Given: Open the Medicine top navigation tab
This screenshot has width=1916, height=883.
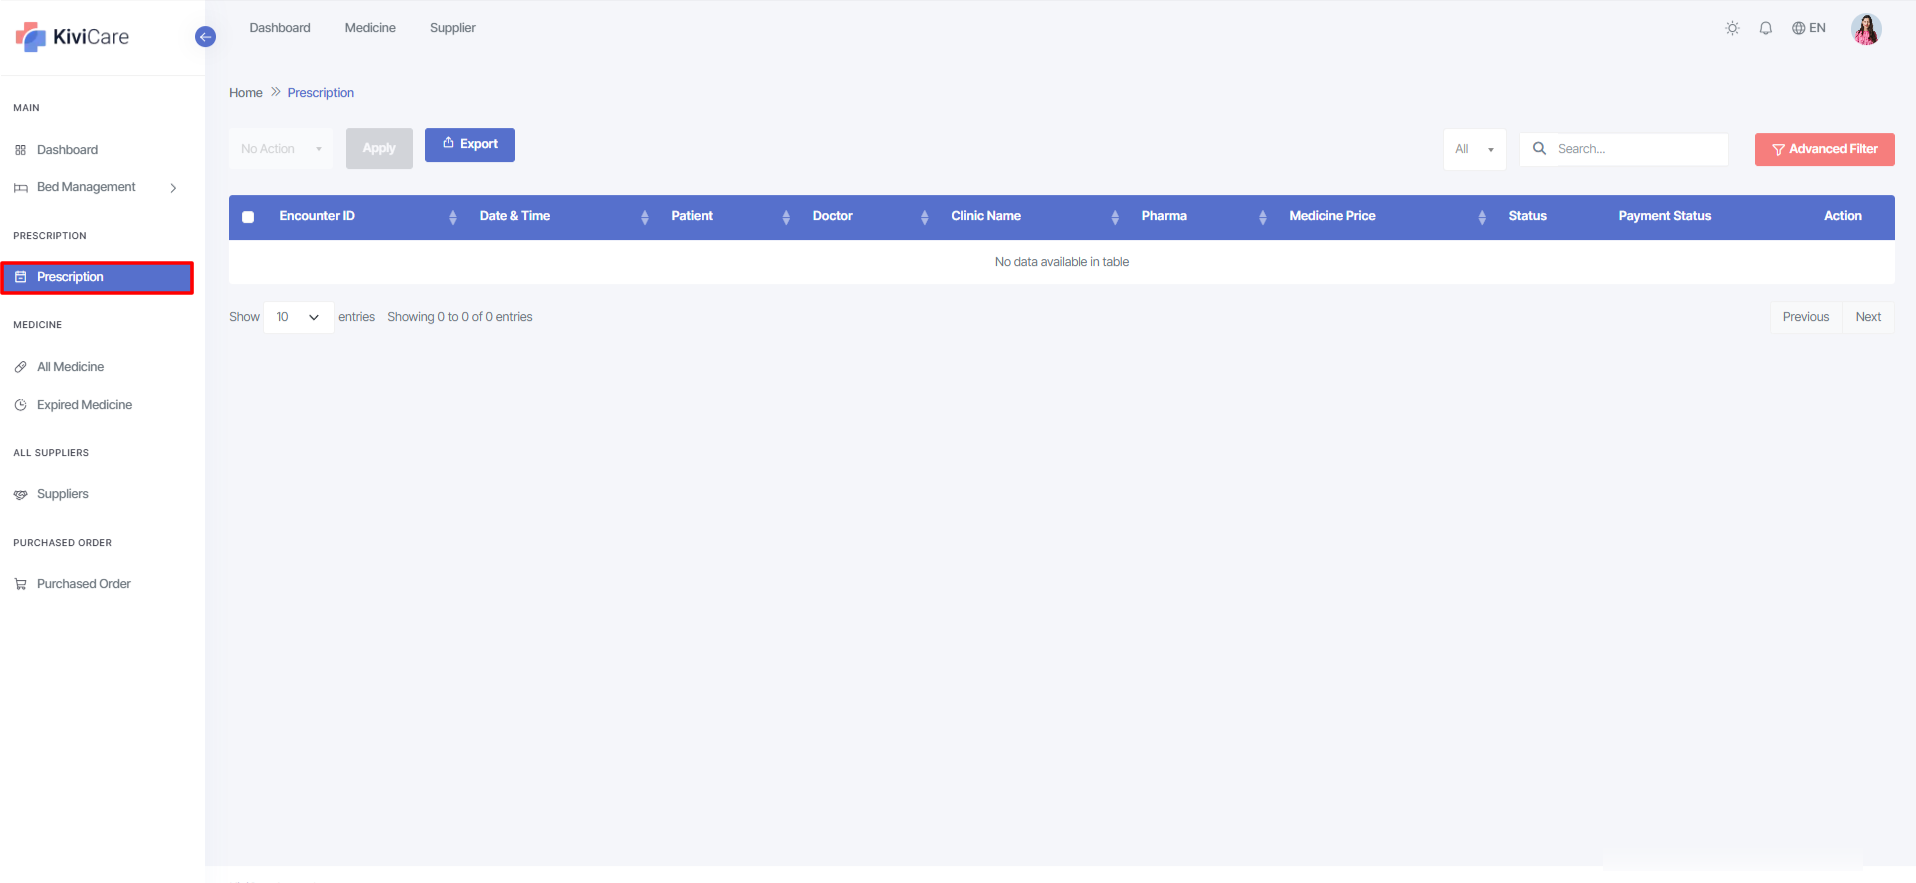Looking at the screenshot, I should coord(370,28).
